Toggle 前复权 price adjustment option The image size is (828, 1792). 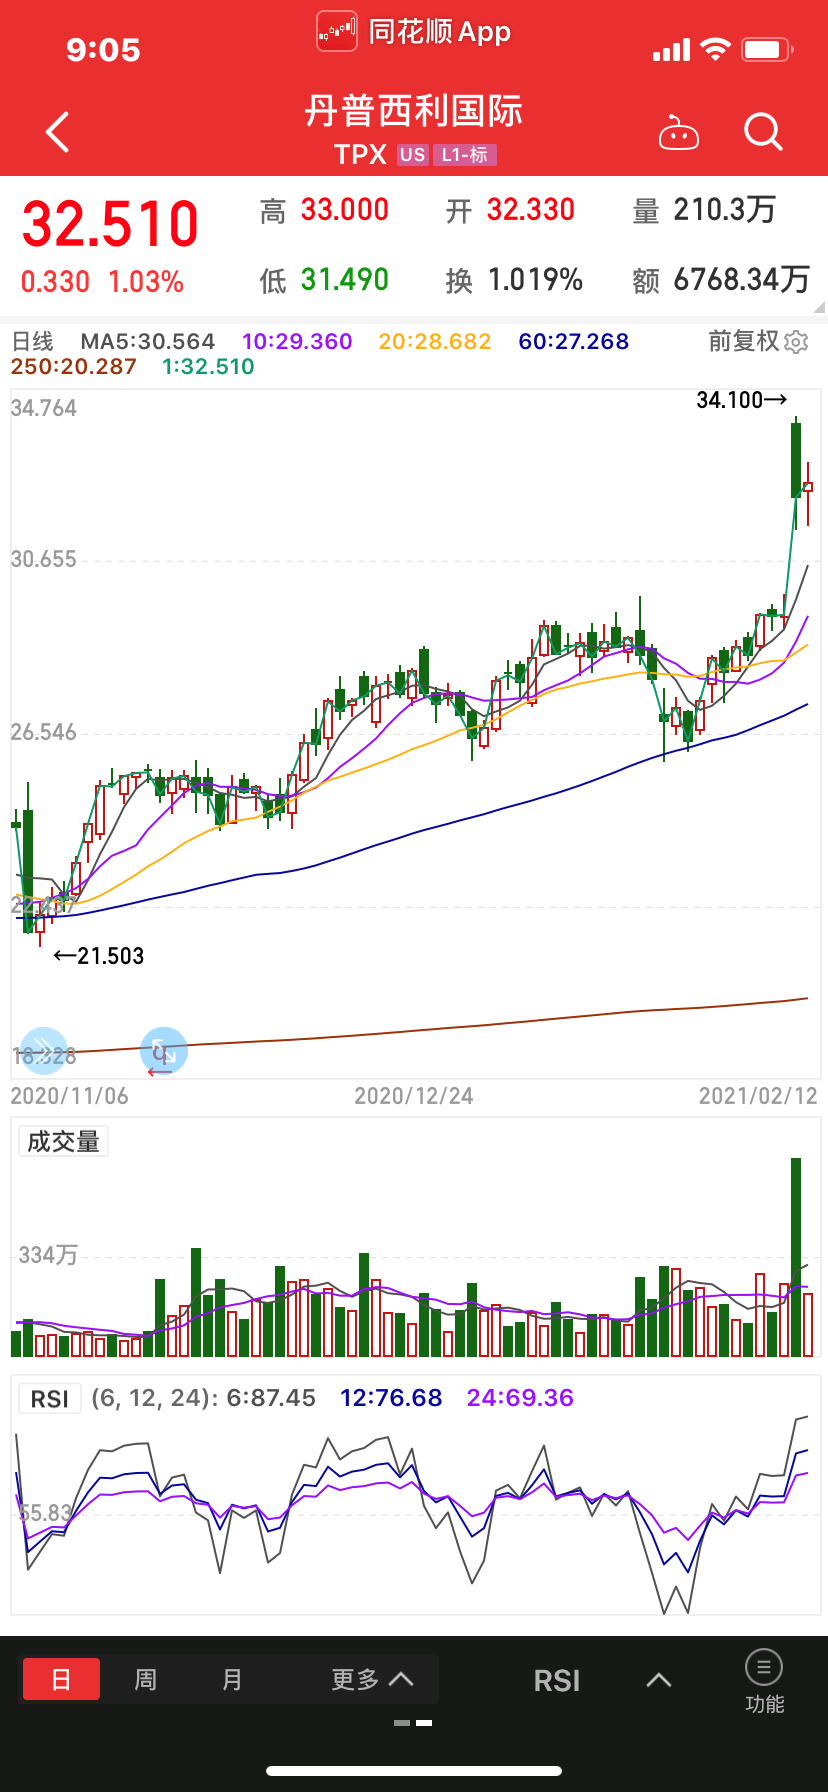pos(743,341)
